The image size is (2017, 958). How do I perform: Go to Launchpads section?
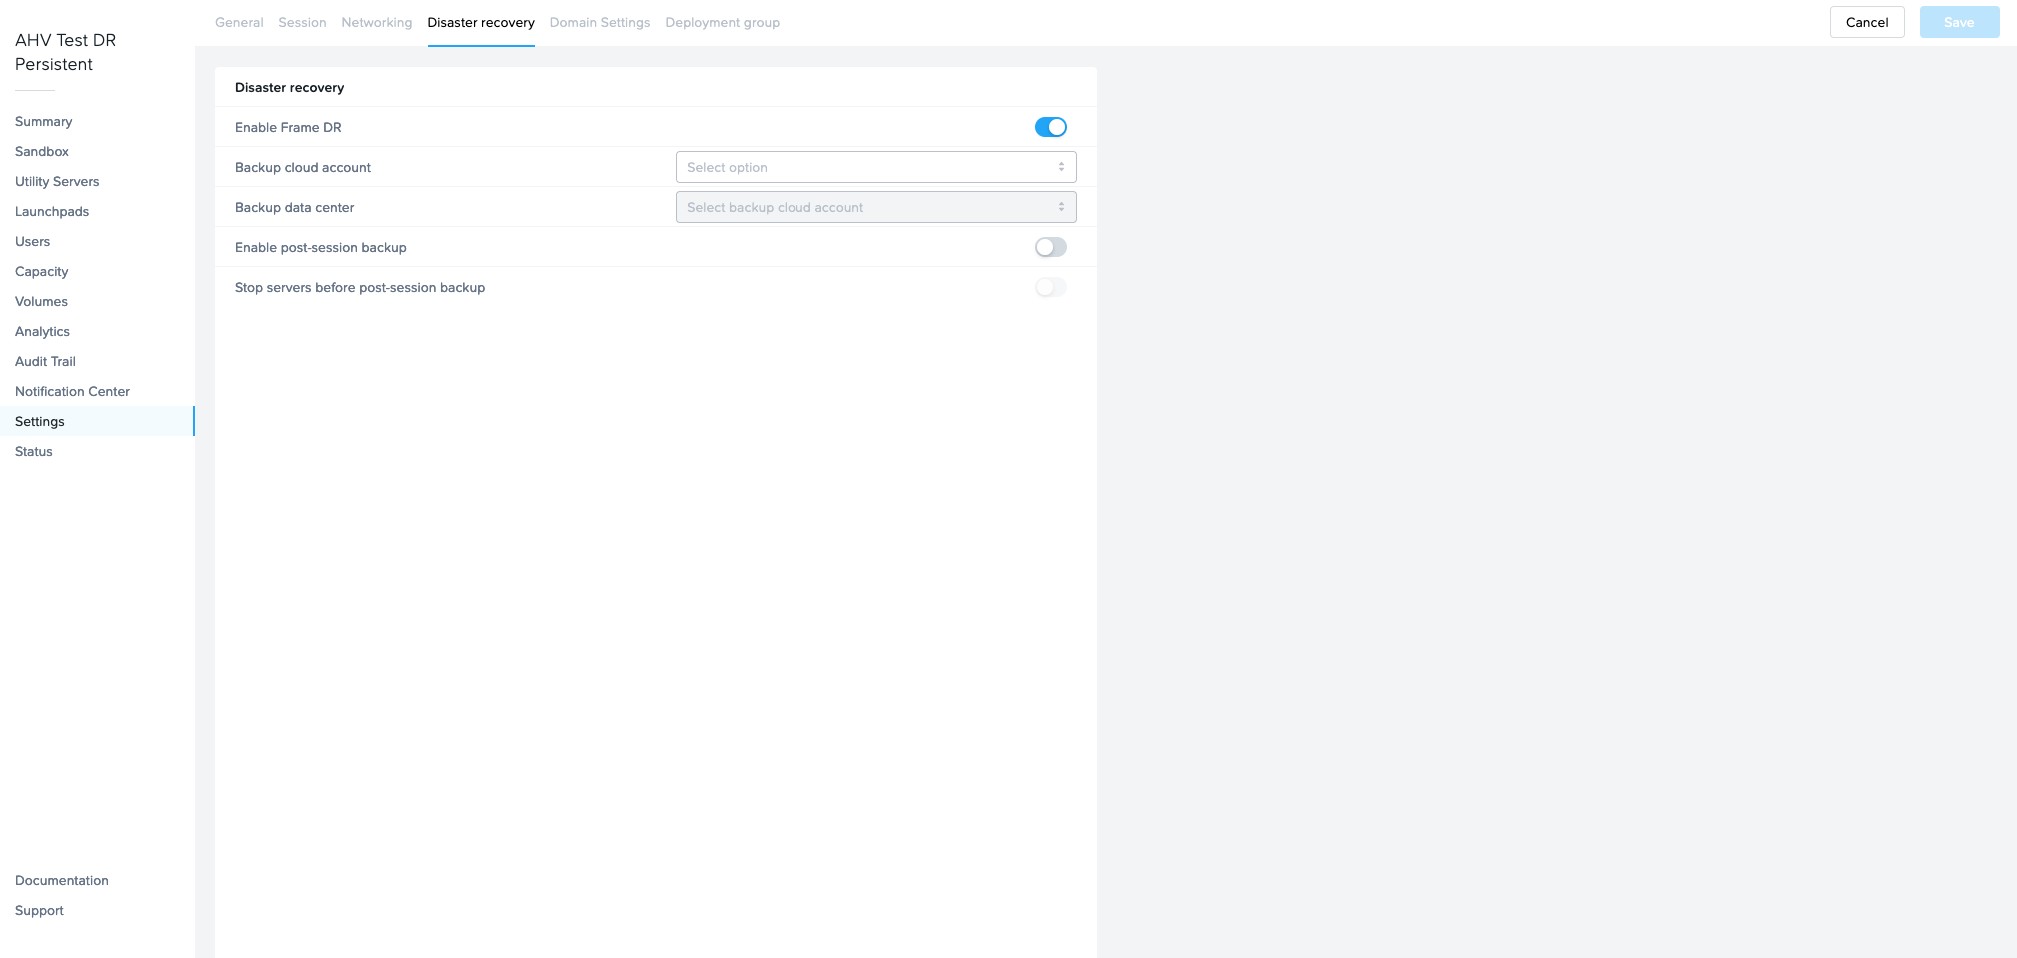52,211
